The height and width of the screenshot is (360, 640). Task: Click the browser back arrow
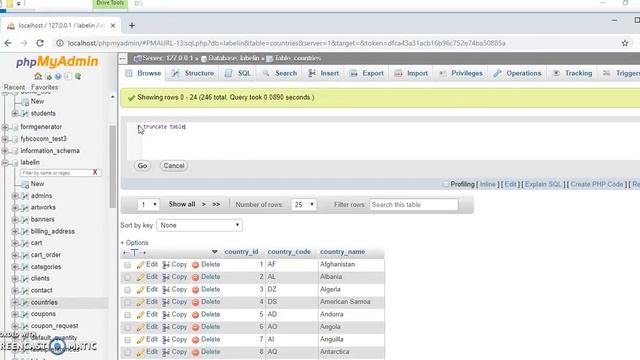pos(8,43)
